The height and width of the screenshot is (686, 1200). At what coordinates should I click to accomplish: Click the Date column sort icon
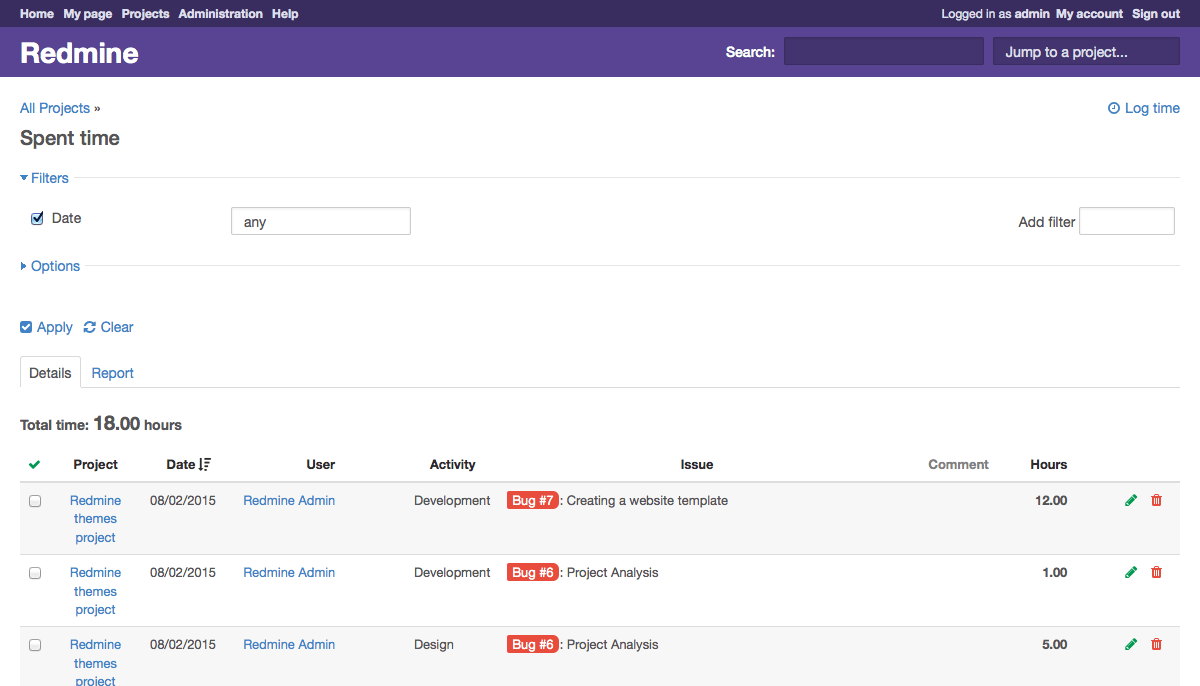coord(205,464)
